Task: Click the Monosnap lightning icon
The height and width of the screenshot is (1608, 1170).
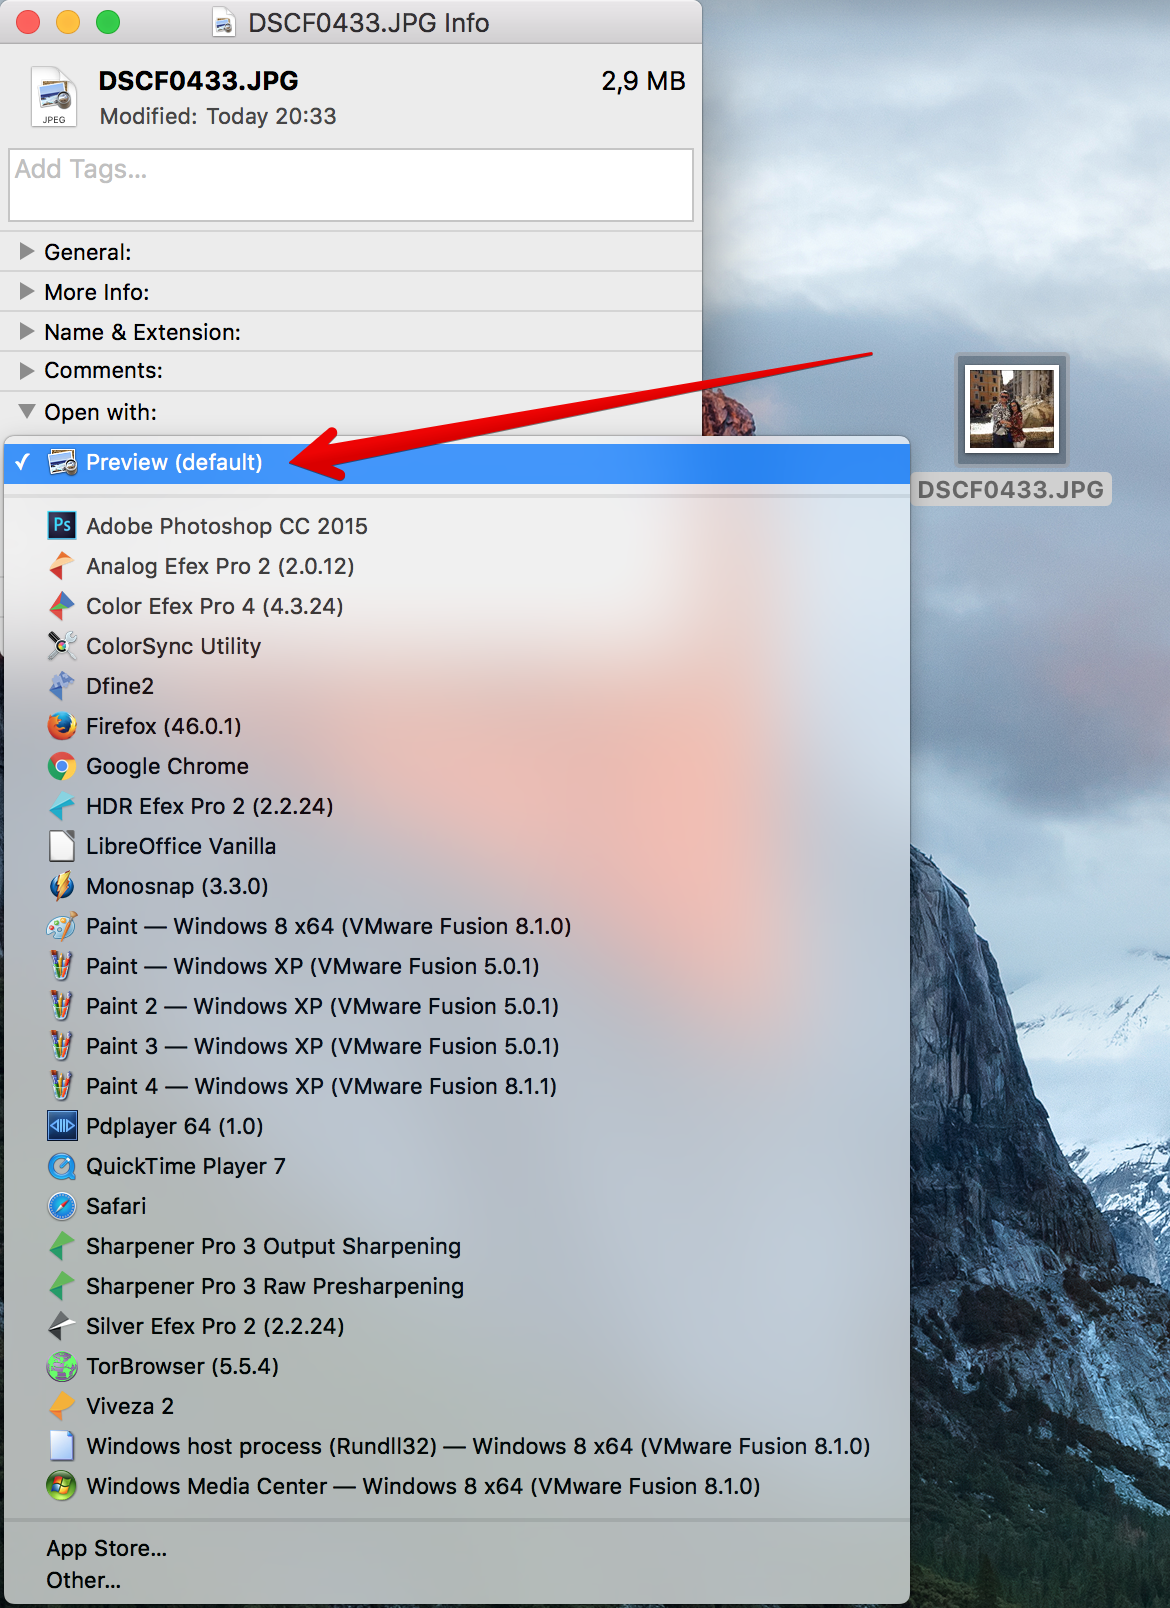Action: [x=62, y=885]
